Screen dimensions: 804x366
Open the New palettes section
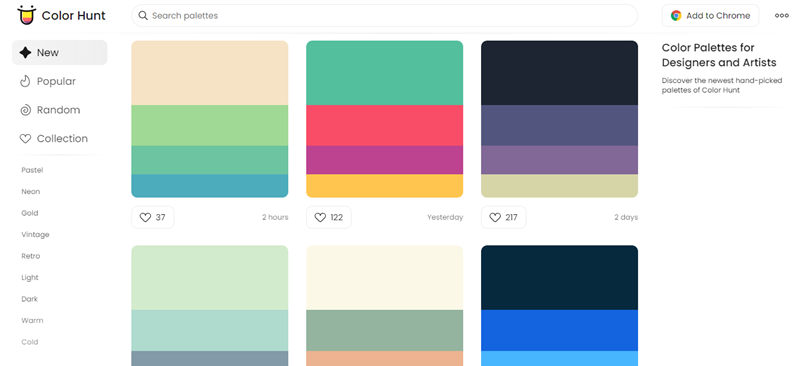point(59,53)
